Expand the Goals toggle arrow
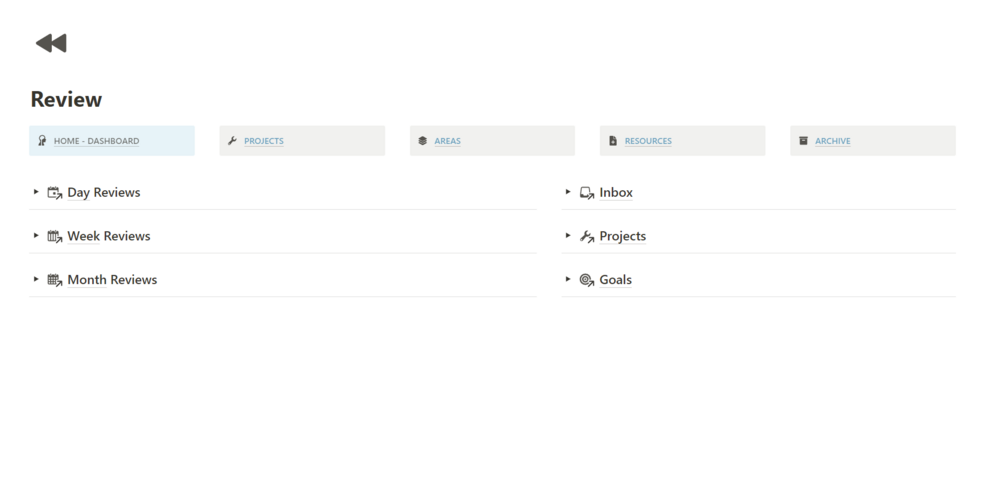This screenshot has height=490, width=1005. click(569, 280)
